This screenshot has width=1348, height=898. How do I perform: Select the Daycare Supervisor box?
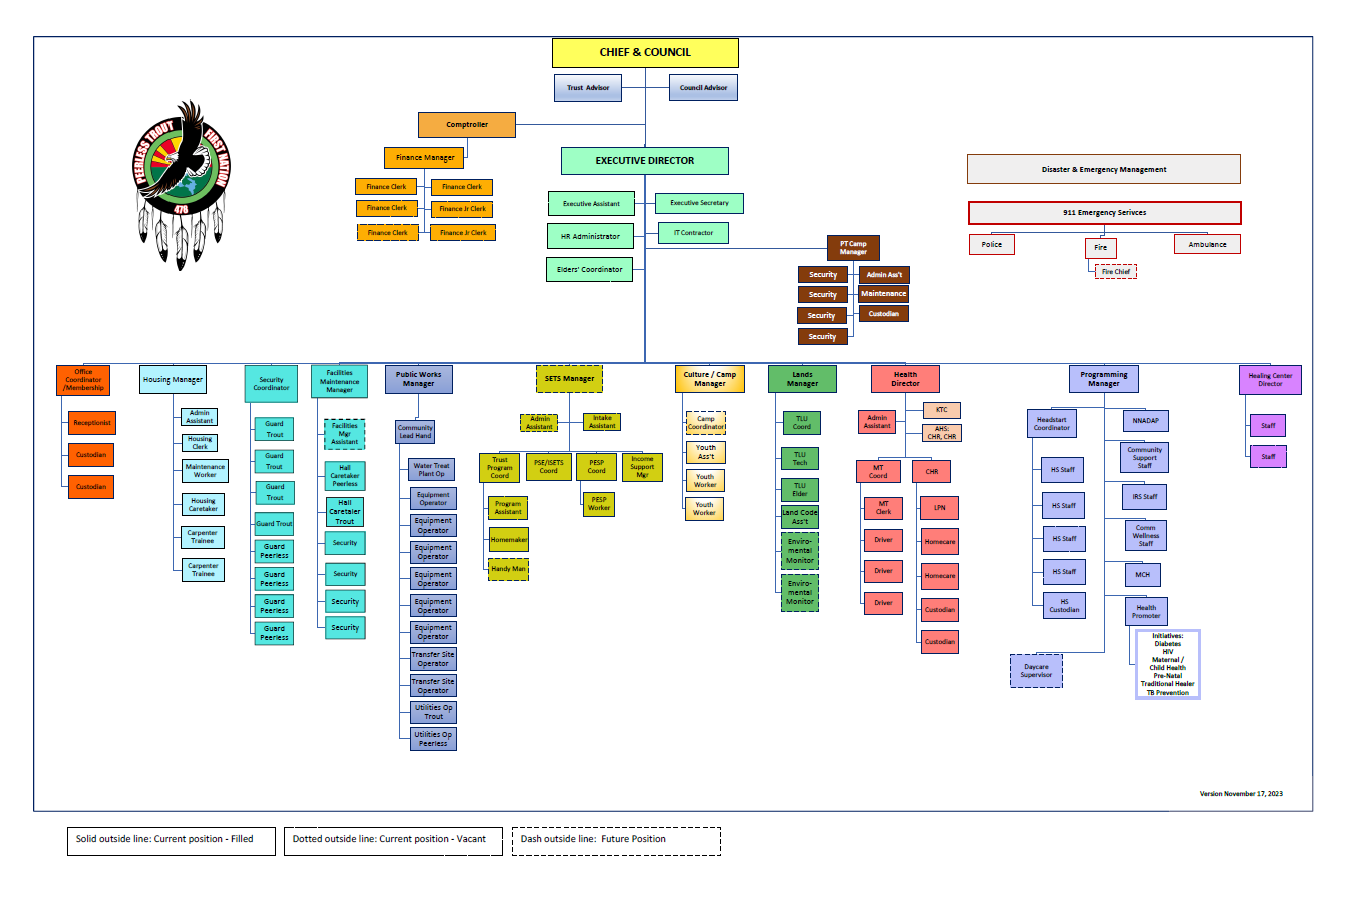tap(1036, 671)
